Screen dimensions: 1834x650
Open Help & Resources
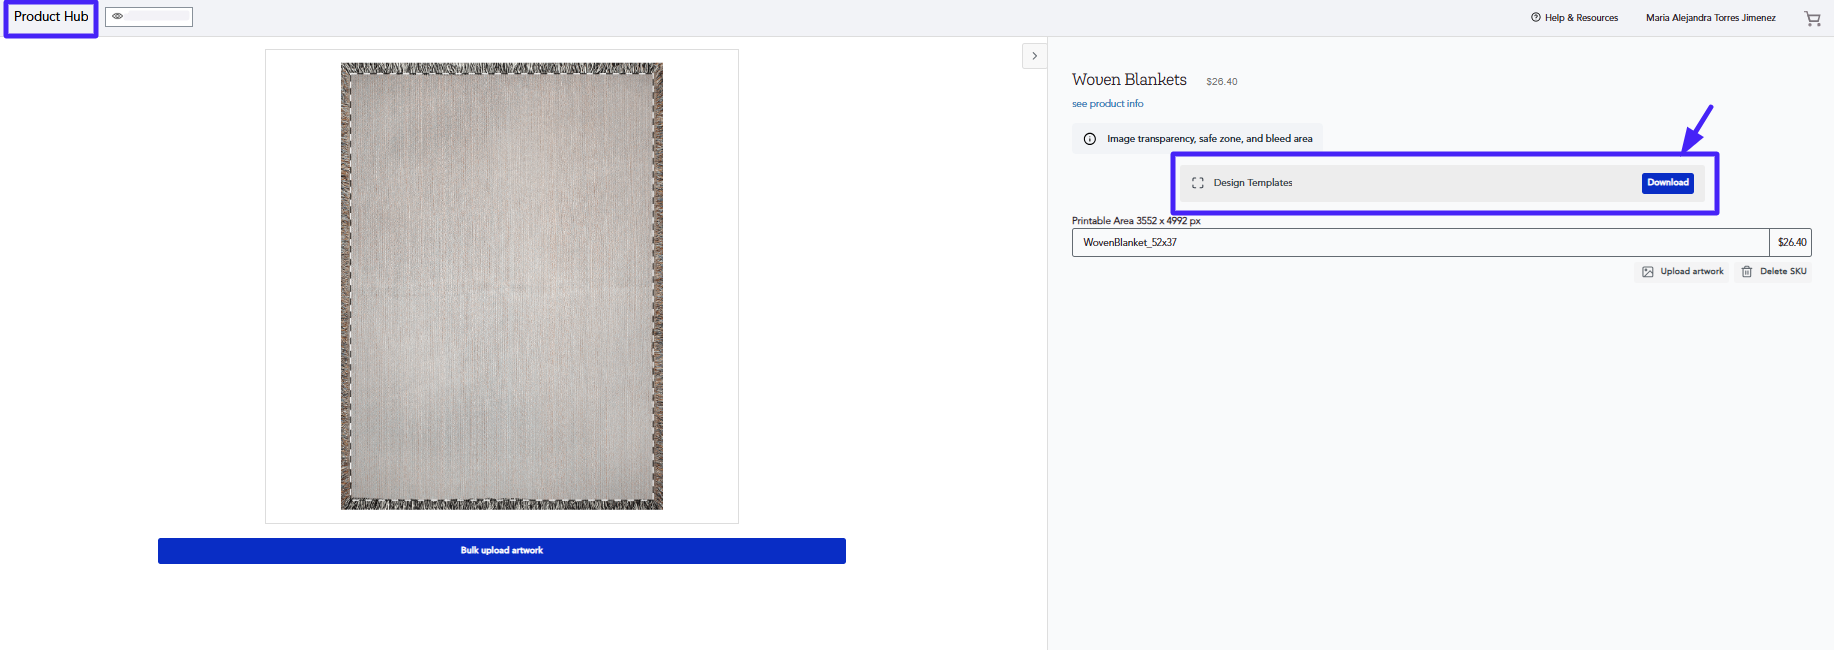click(1581, 18)
